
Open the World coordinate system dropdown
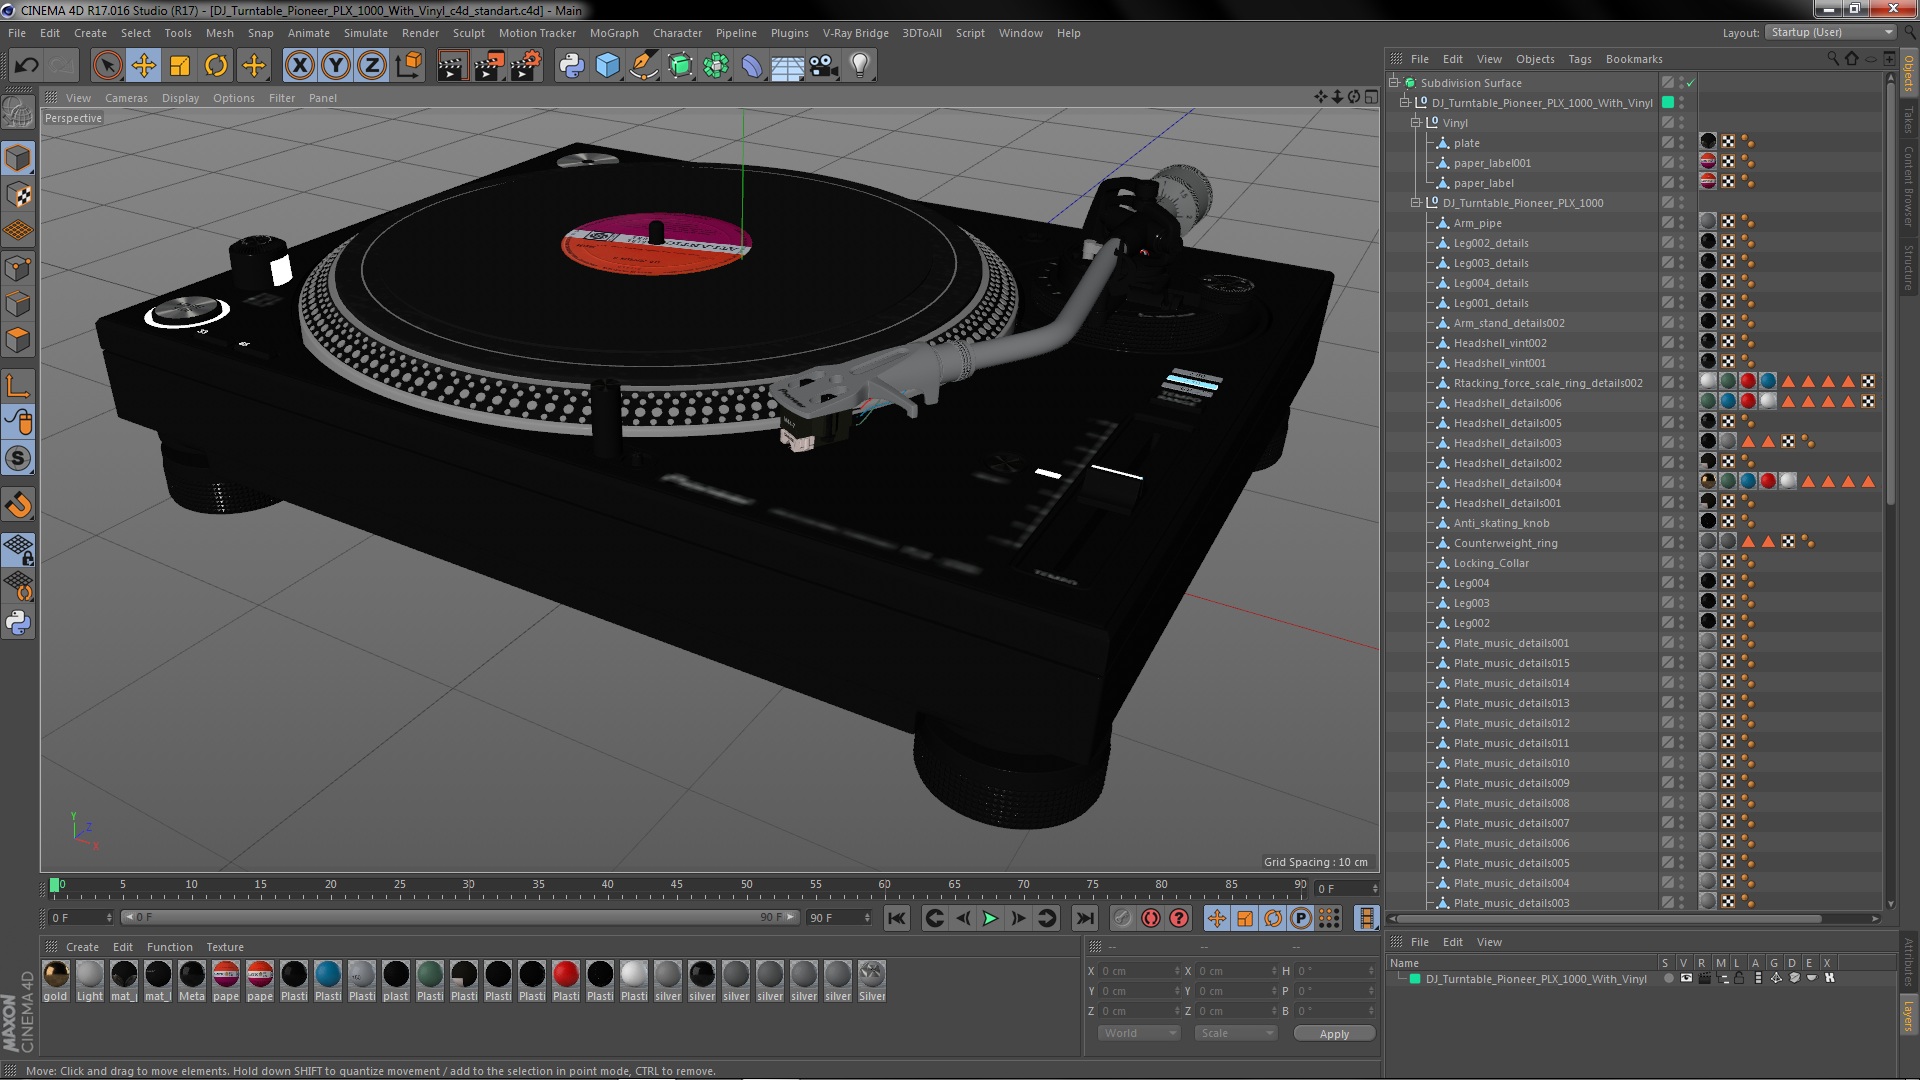pyautogui.click(x=1138, y=1033)
